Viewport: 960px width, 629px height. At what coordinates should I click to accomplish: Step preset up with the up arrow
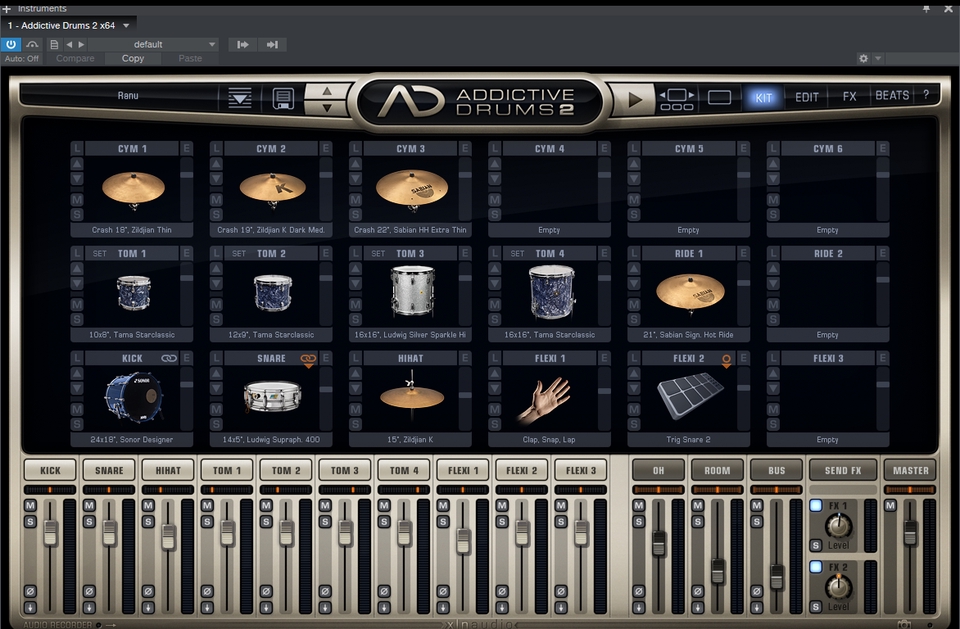click(327, 91)
